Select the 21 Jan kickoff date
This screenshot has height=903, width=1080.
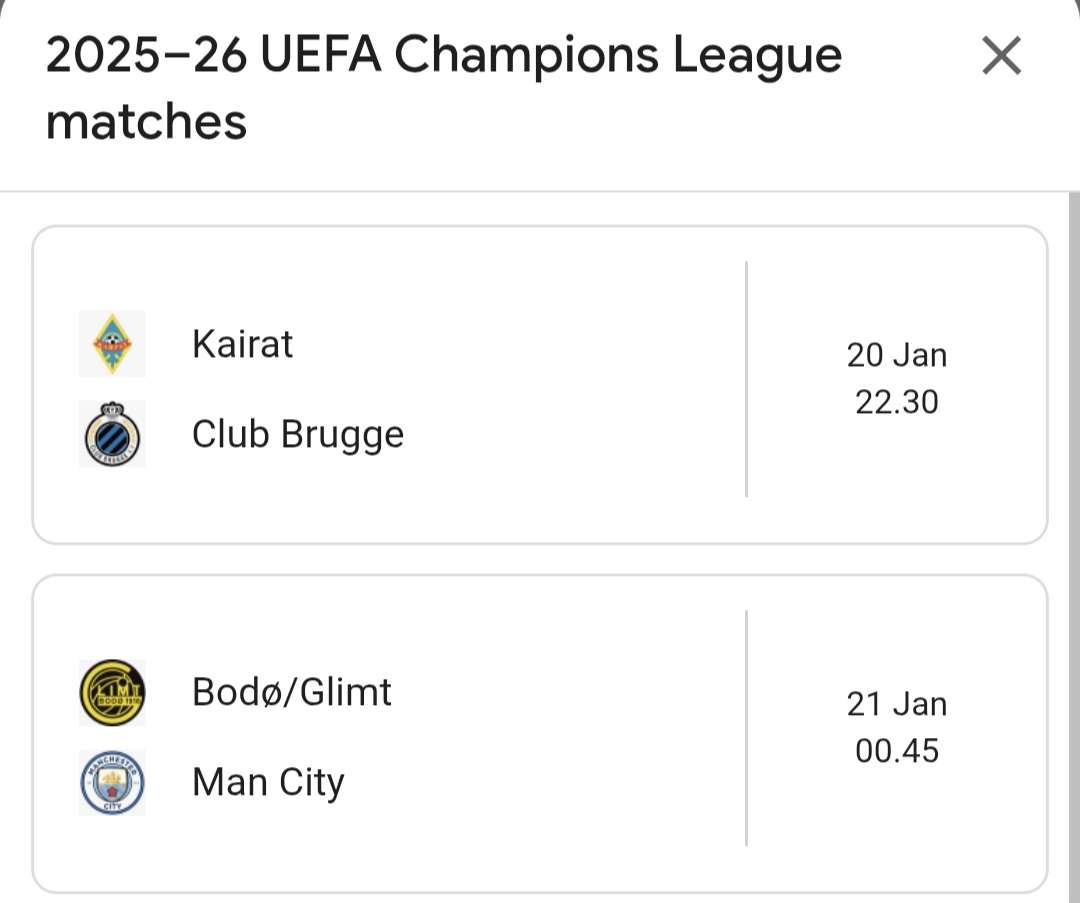click(x=897, y=703)
